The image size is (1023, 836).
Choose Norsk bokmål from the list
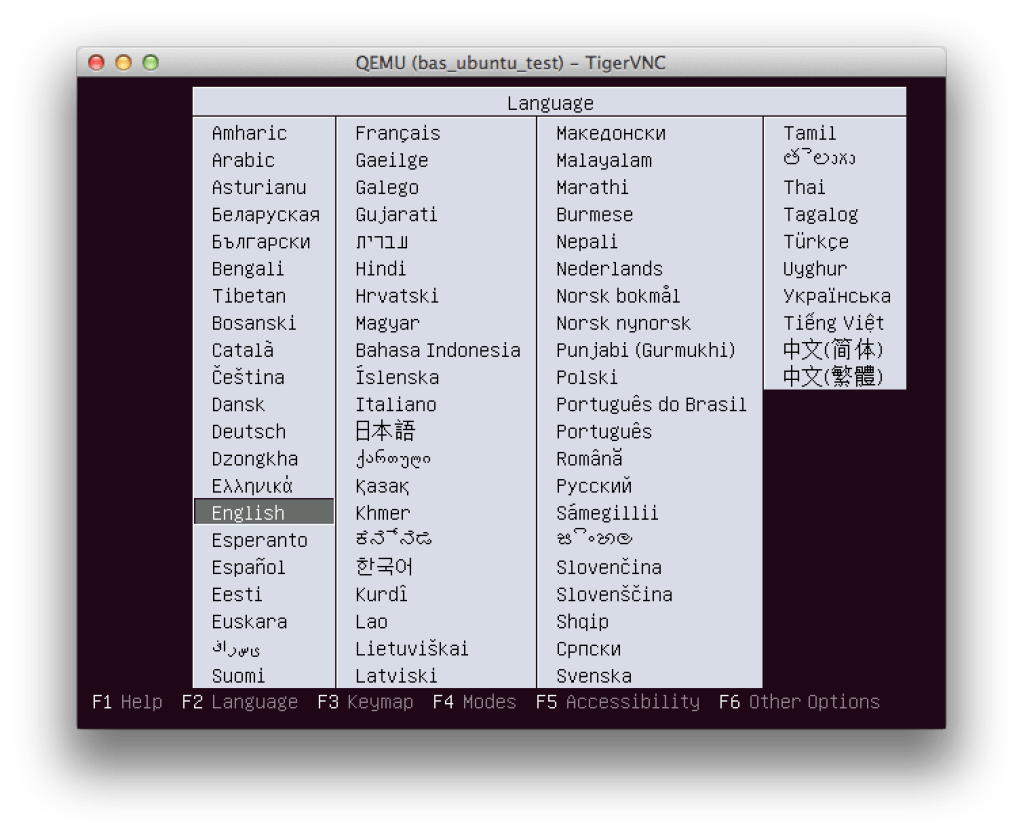tap(618, 296)
